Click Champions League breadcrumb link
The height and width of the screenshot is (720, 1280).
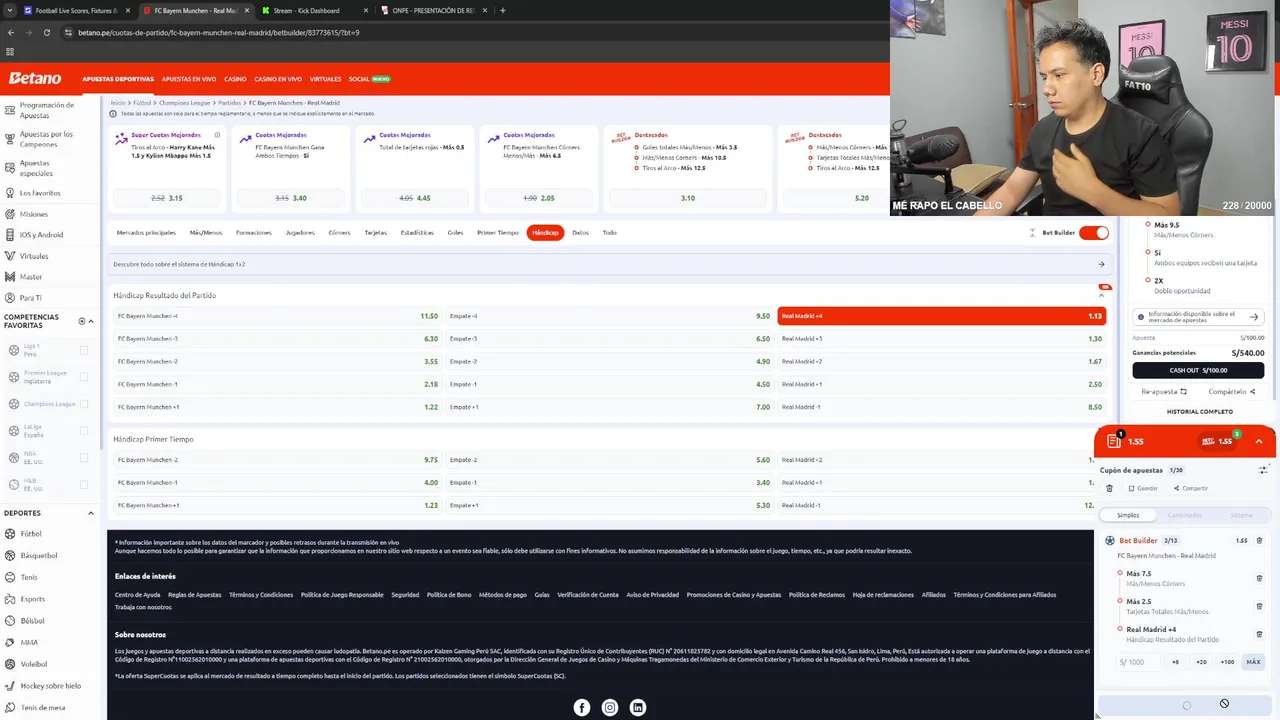(184, 103)
